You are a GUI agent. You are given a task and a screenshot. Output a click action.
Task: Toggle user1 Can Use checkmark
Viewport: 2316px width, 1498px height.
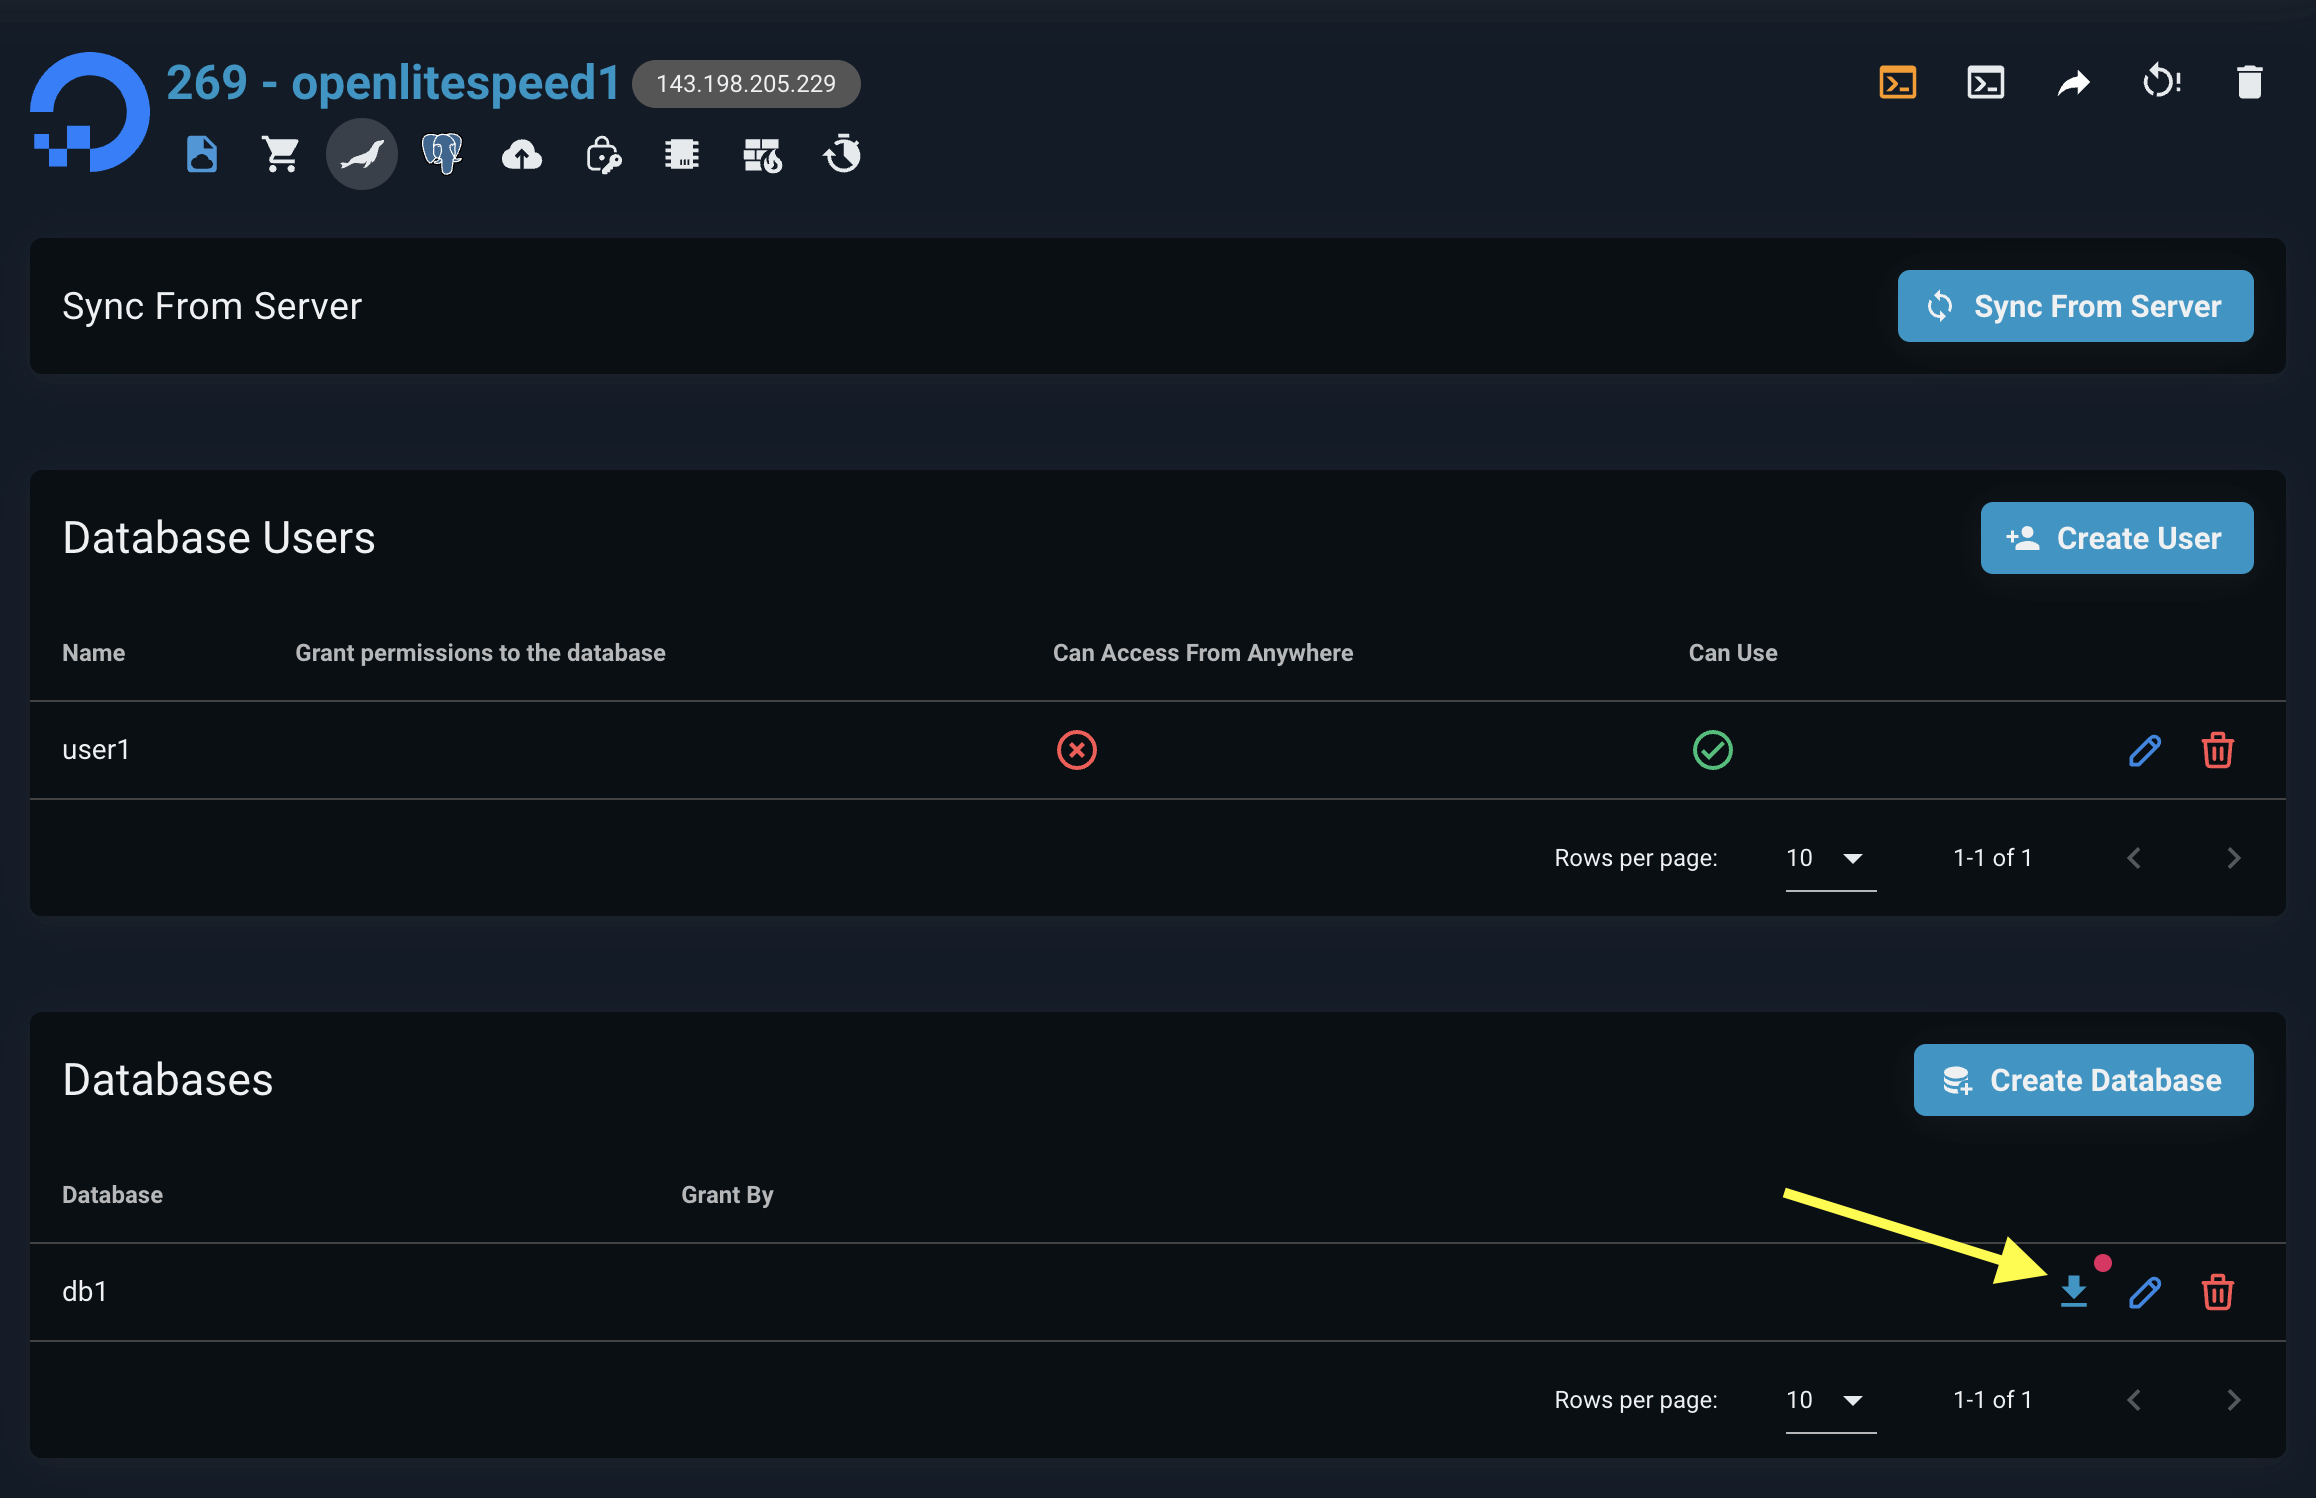(x=1712, y=750)
